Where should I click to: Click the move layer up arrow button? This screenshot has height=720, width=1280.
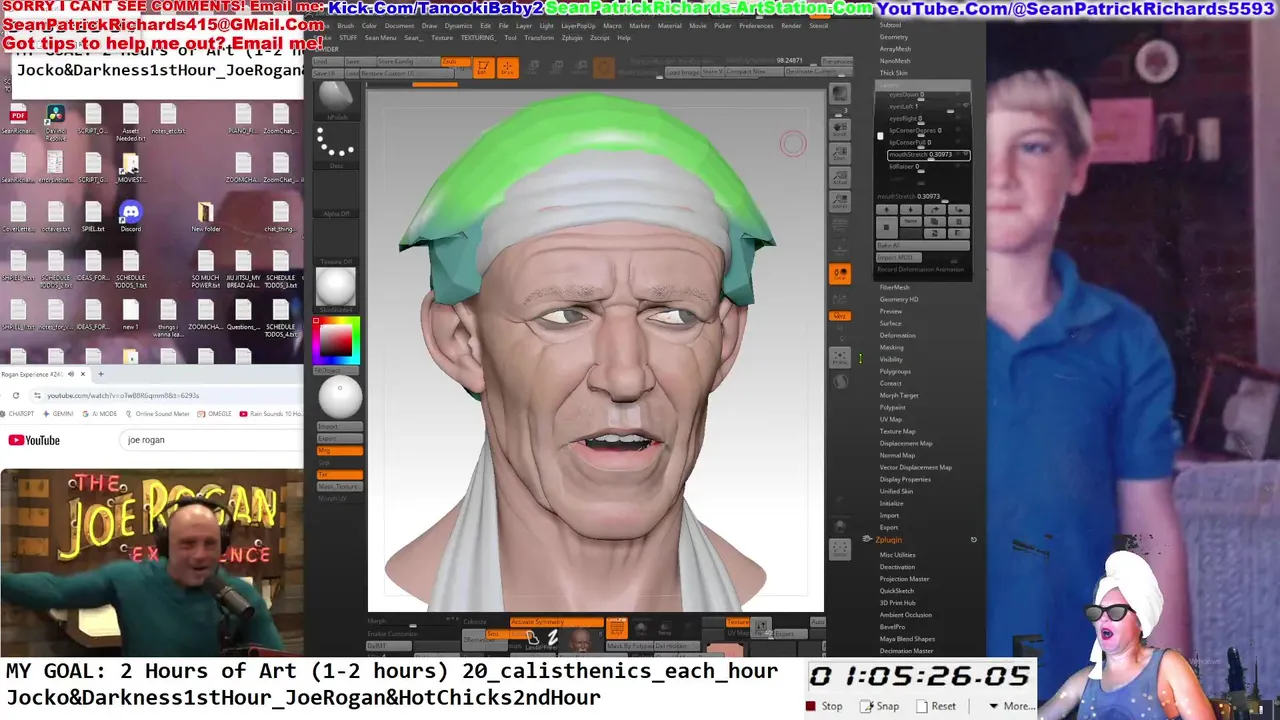887,209
